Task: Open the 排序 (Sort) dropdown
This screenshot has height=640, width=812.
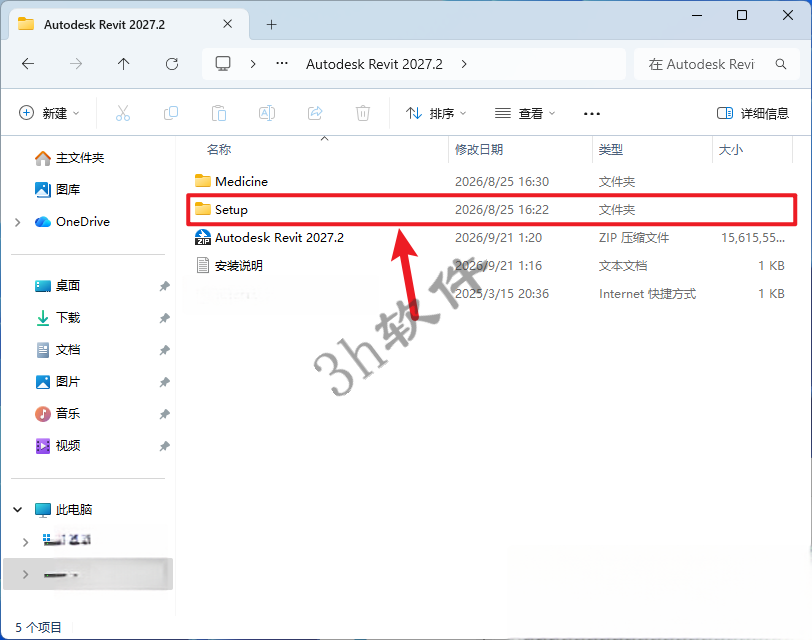Action: tap(436, 113)
